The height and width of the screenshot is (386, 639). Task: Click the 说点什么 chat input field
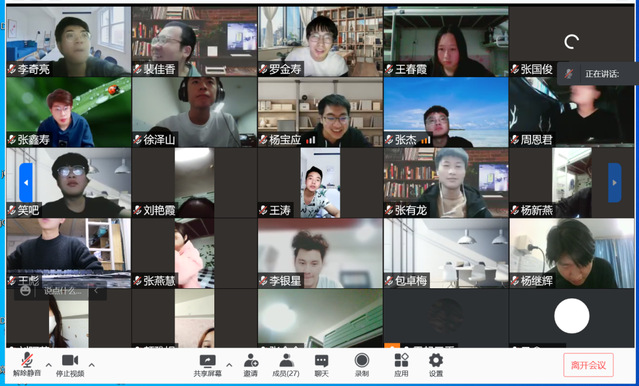[x=63, y=291]
